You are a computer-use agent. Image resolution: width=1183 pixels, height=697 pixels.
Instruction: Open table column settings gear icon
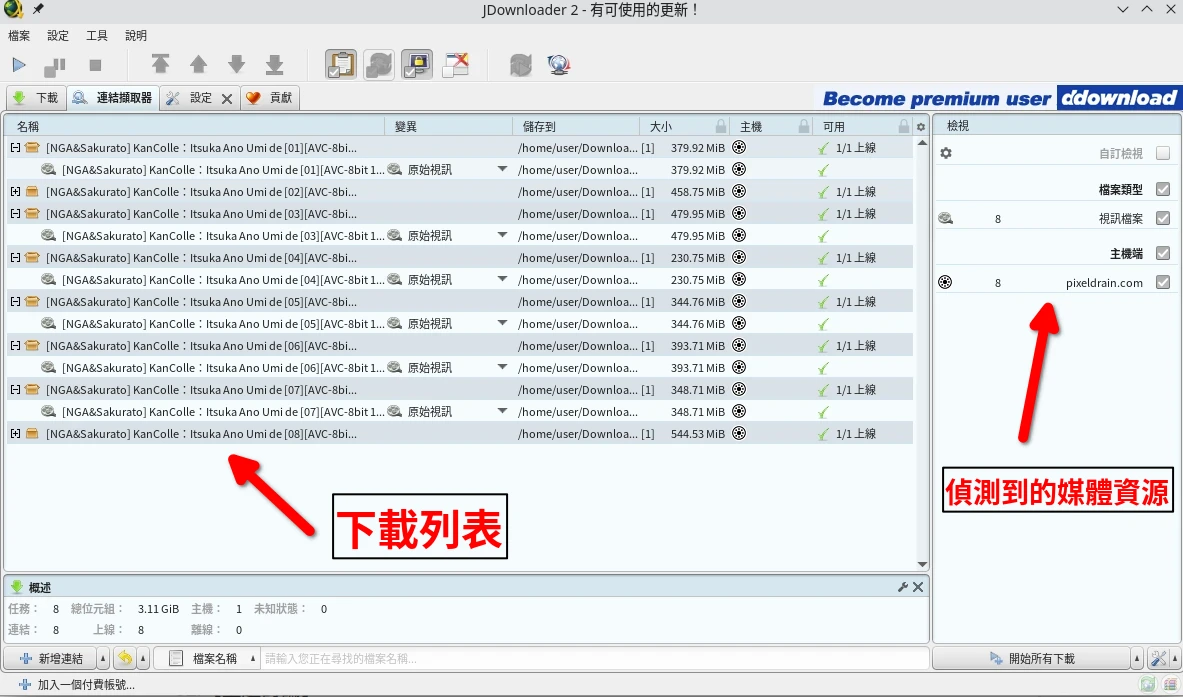pos(921,127)
